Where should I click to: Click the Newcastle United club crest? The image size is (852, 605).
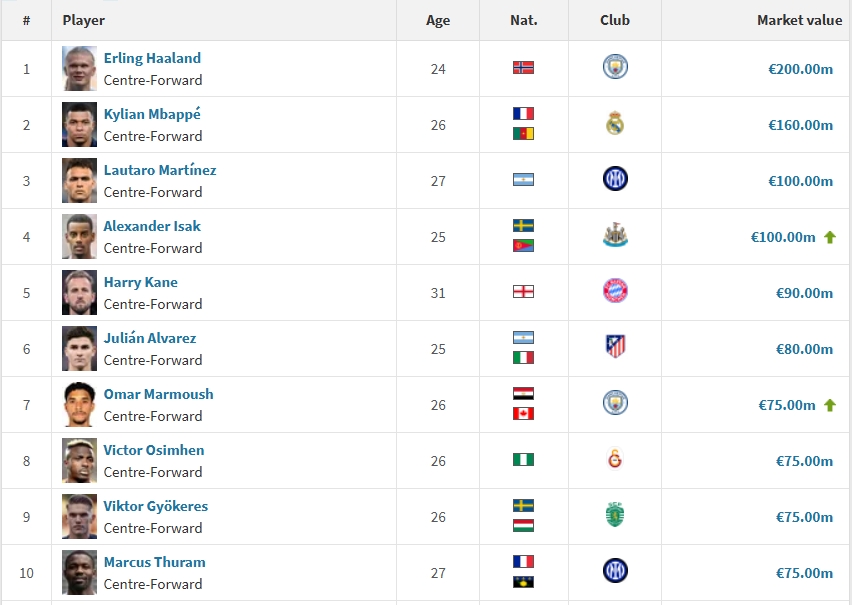coord(615,236)
